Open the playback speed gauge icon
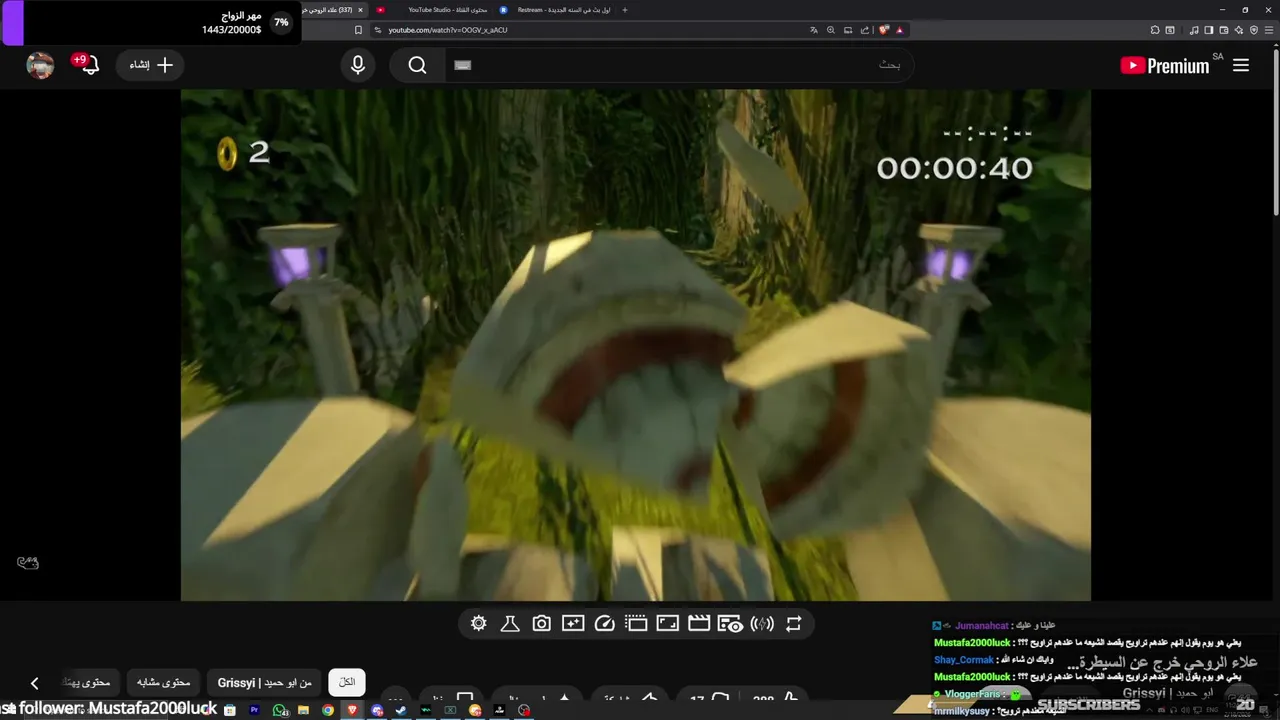Image resolution: width=1280 pixels, height=720 pixels. coord(604,624)
